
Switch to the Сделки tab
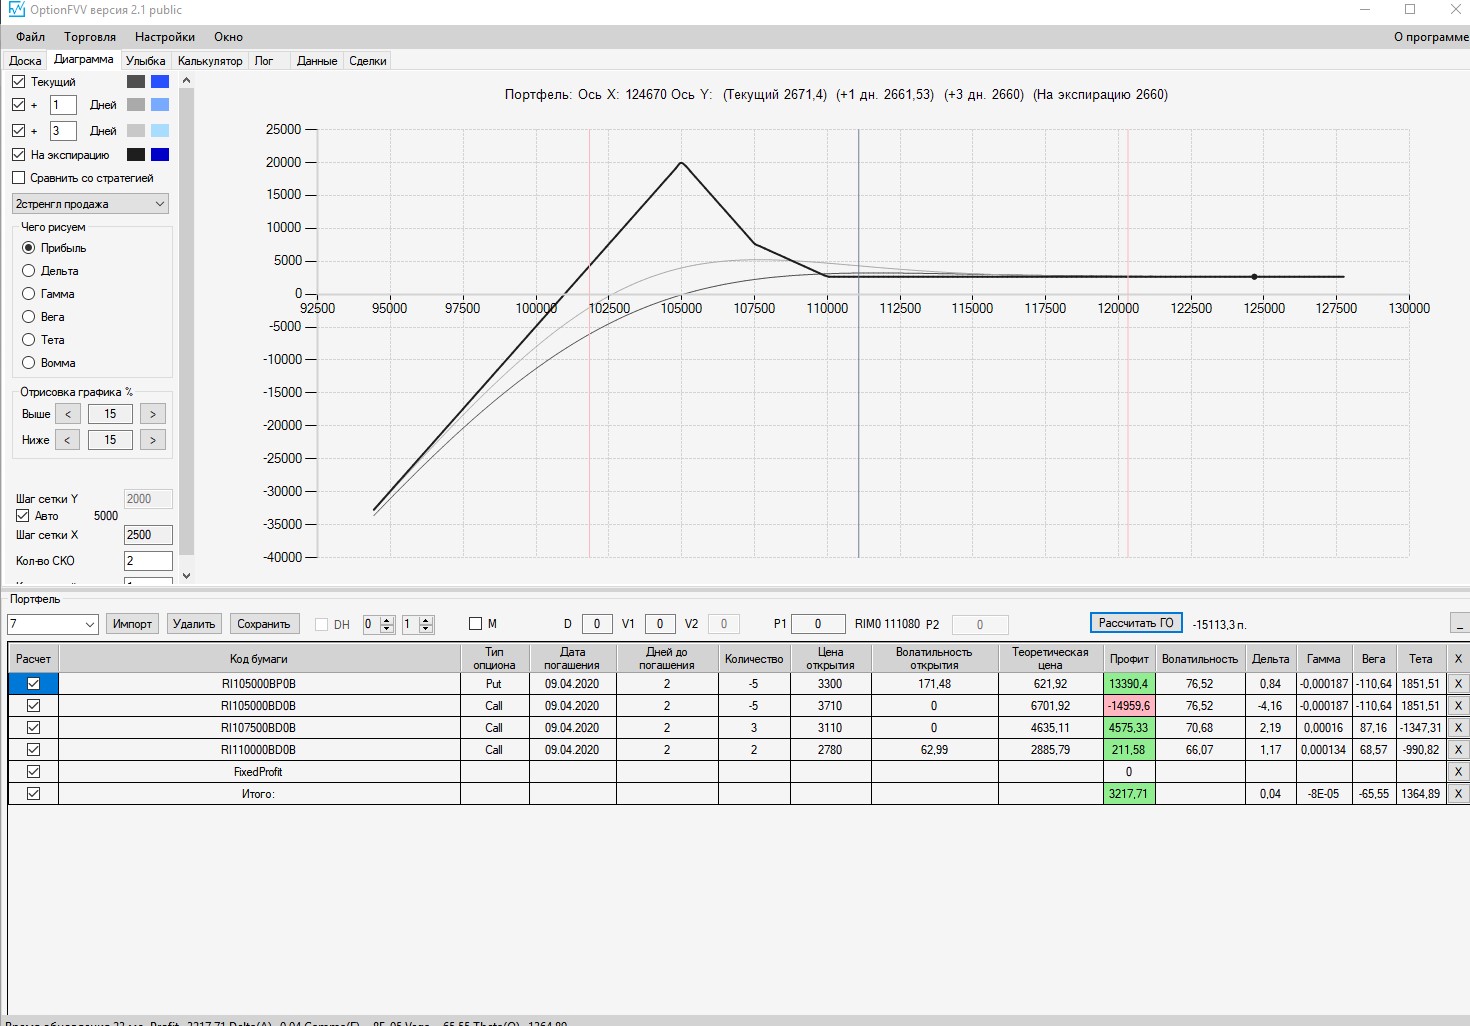pos(368,61)
